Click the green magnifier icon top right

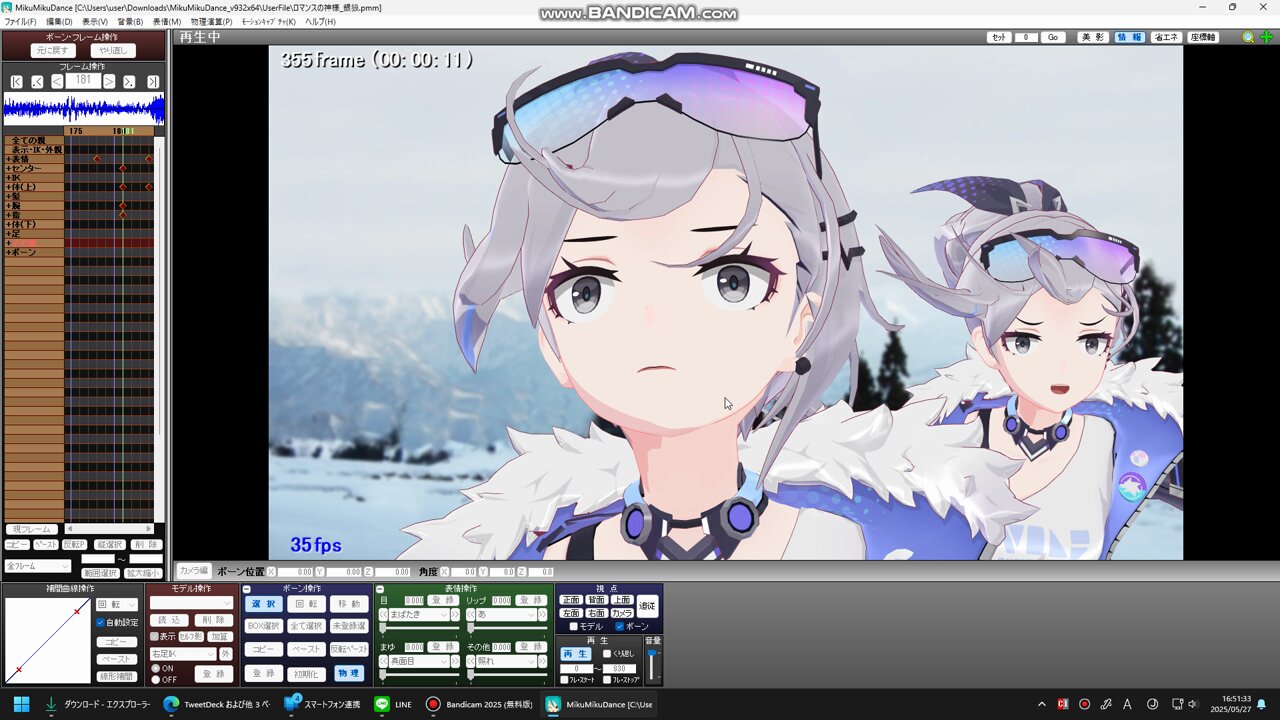[x=1248, y=37]
